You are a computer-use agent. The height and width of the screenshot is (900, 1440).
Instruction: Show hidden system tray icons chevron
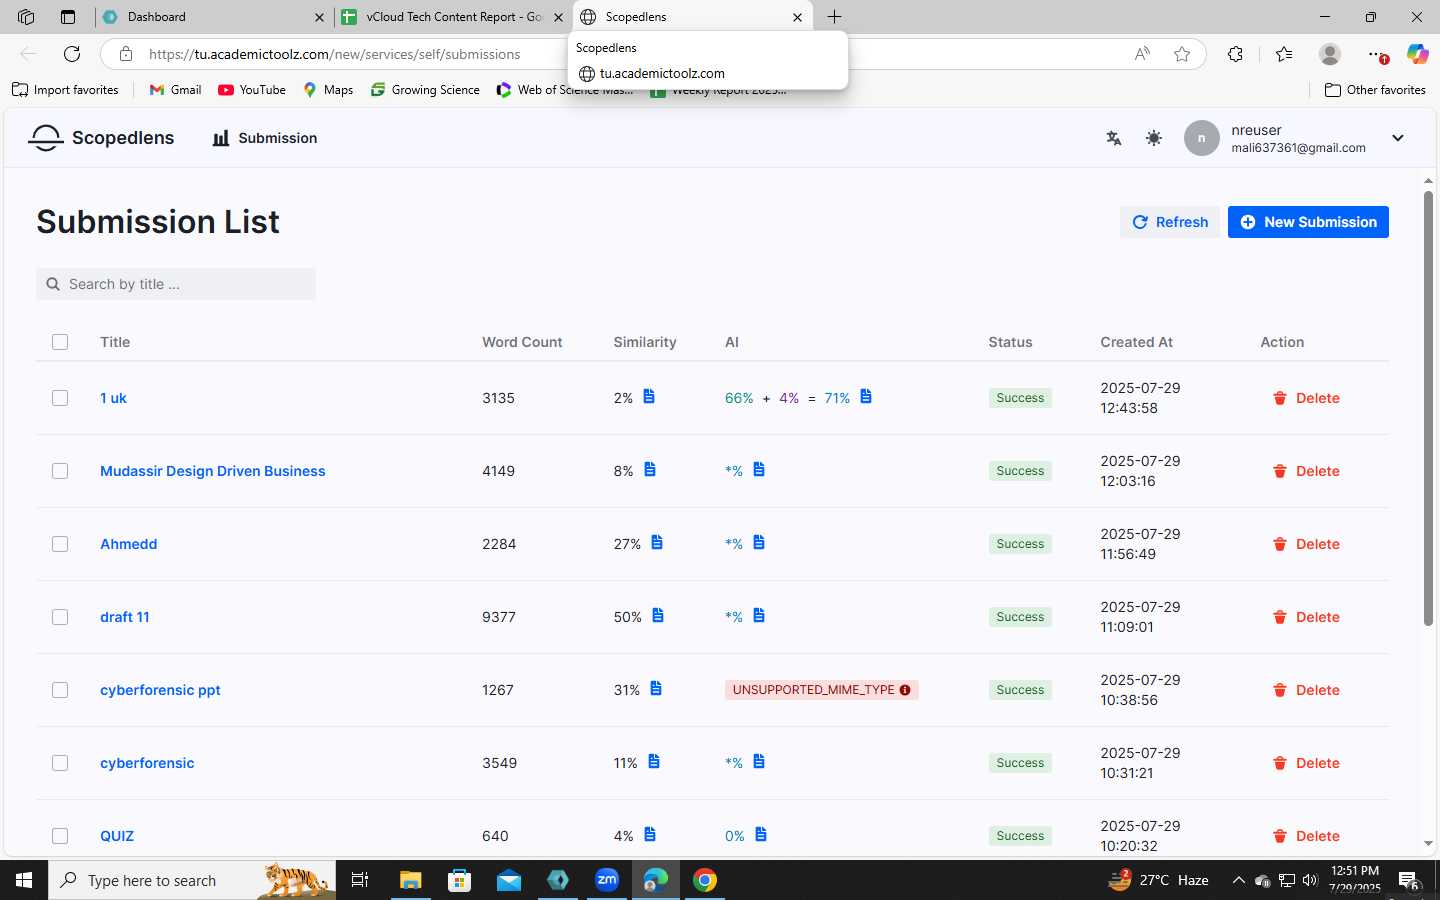click(1238, 880)
